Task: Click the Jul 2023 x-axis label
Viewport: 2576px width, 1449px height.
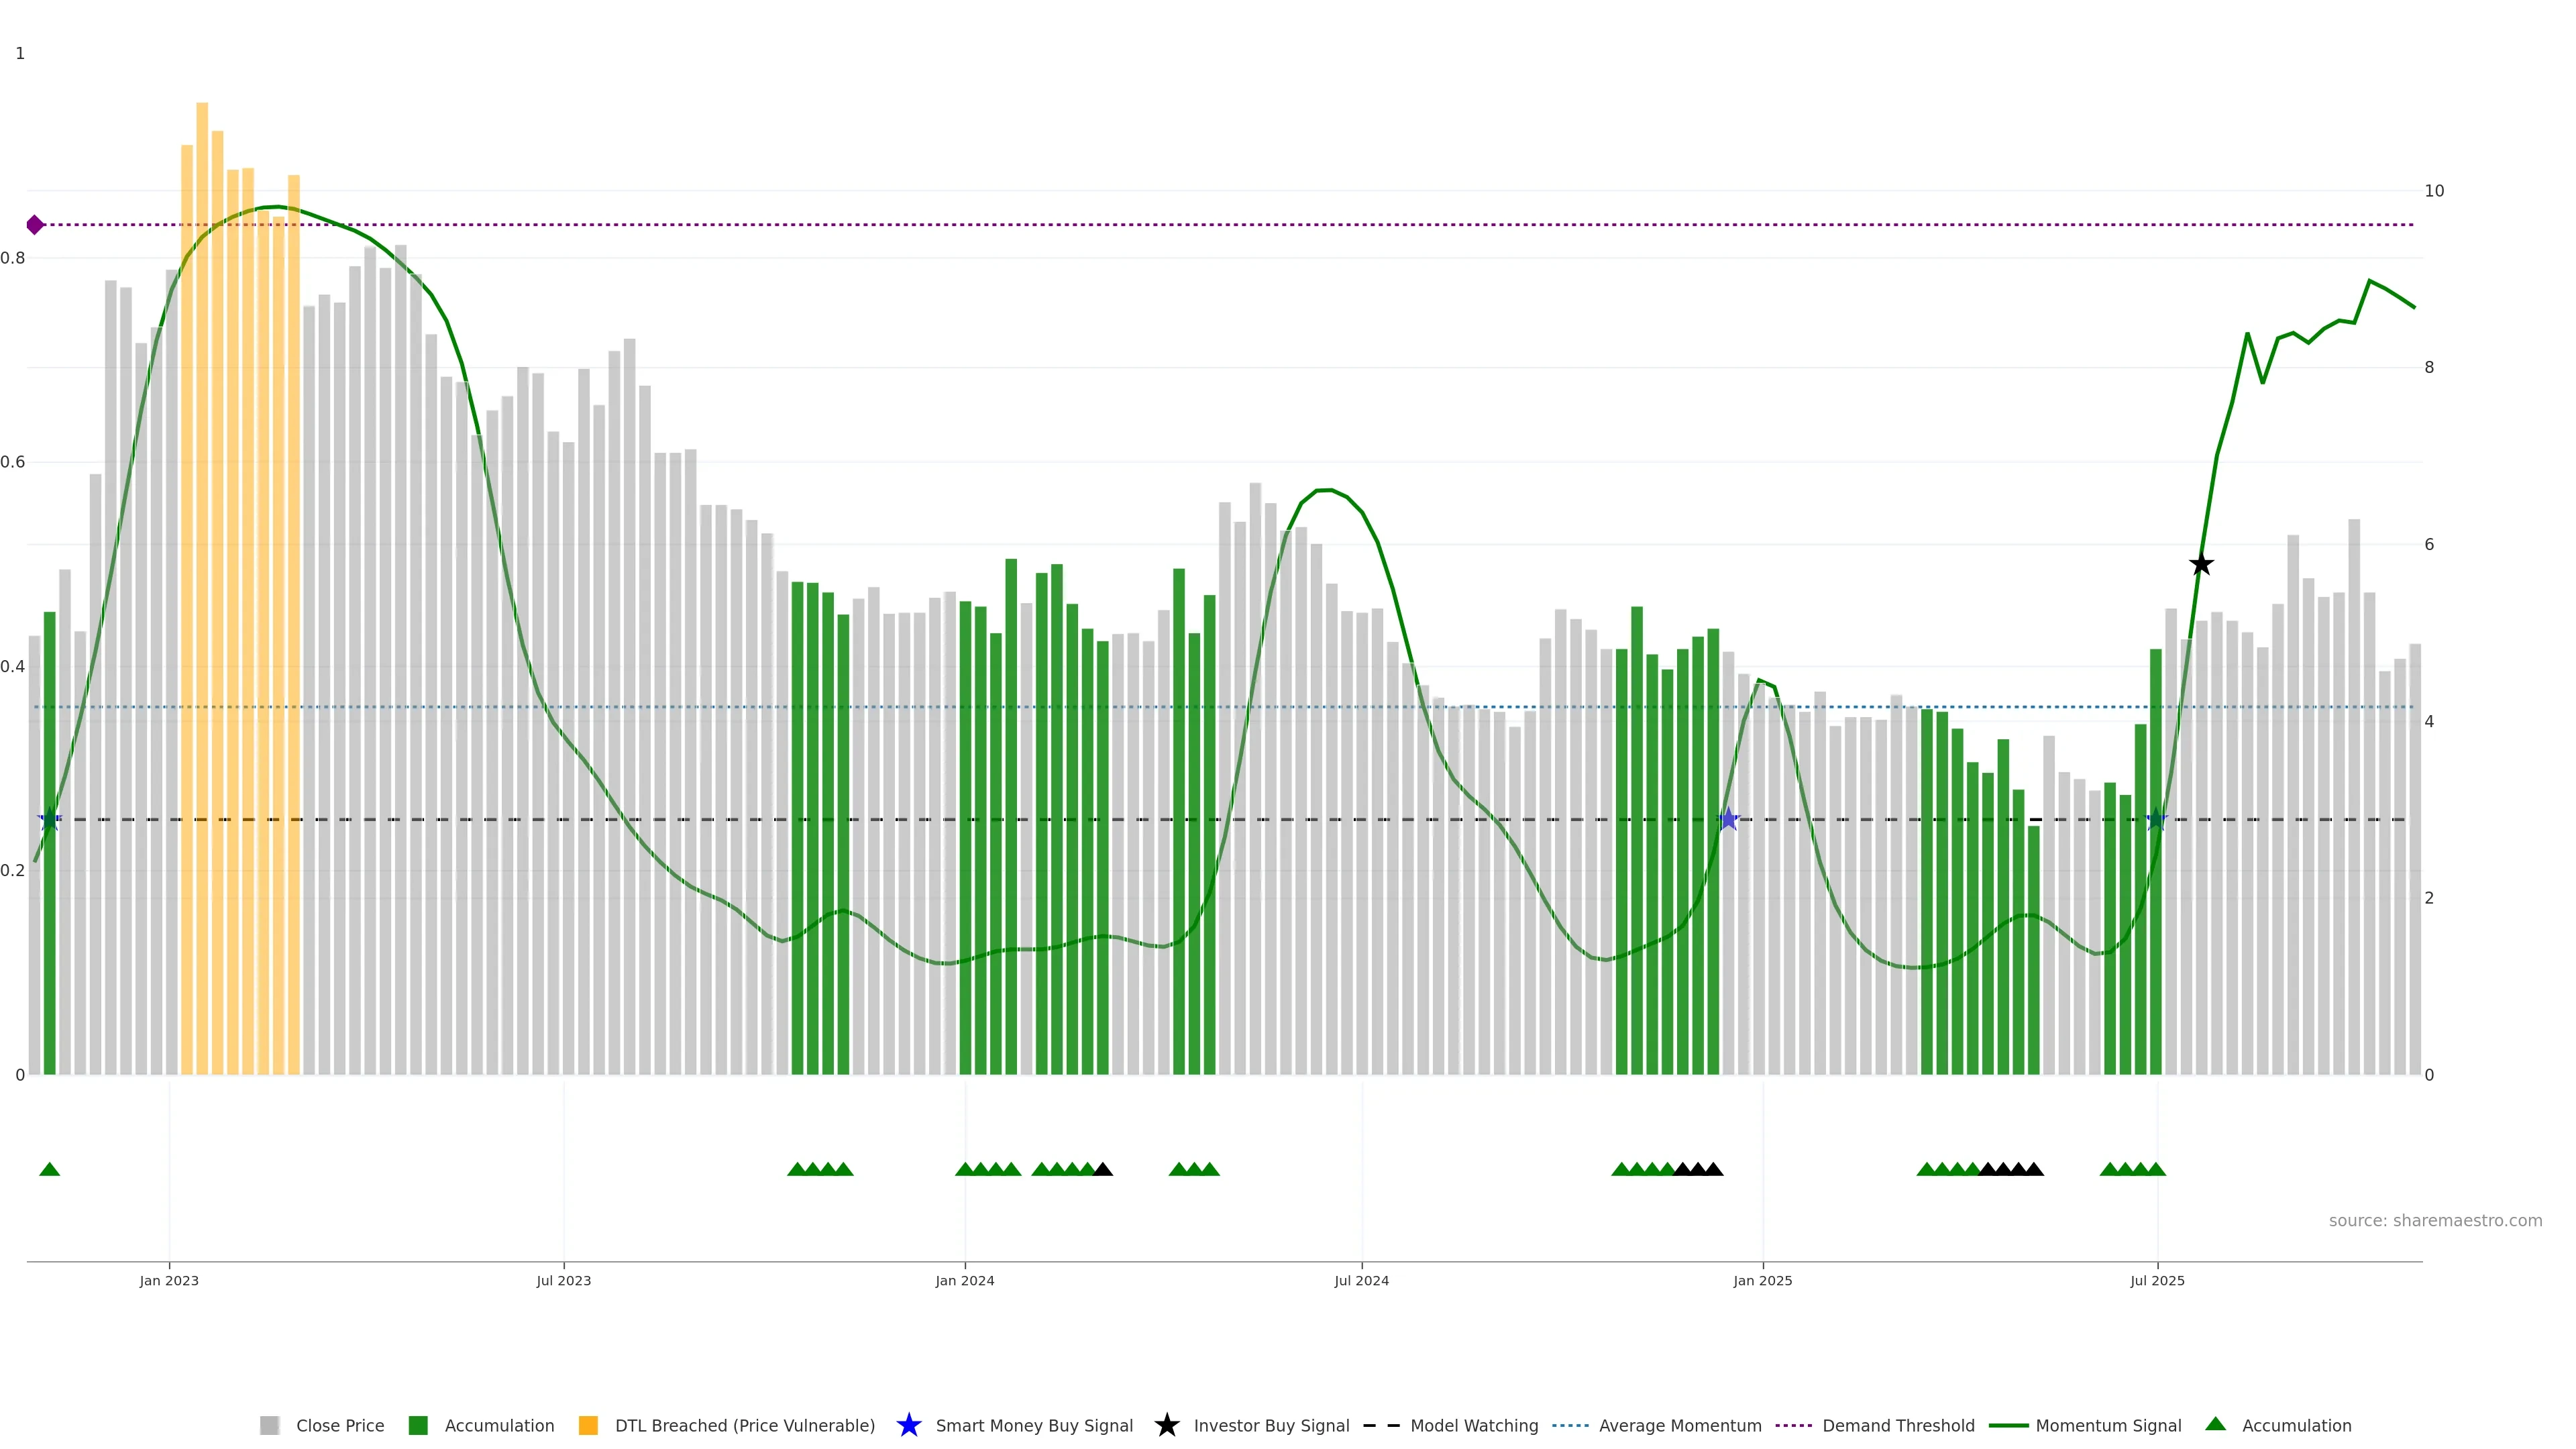Action: pos(563,1280)
